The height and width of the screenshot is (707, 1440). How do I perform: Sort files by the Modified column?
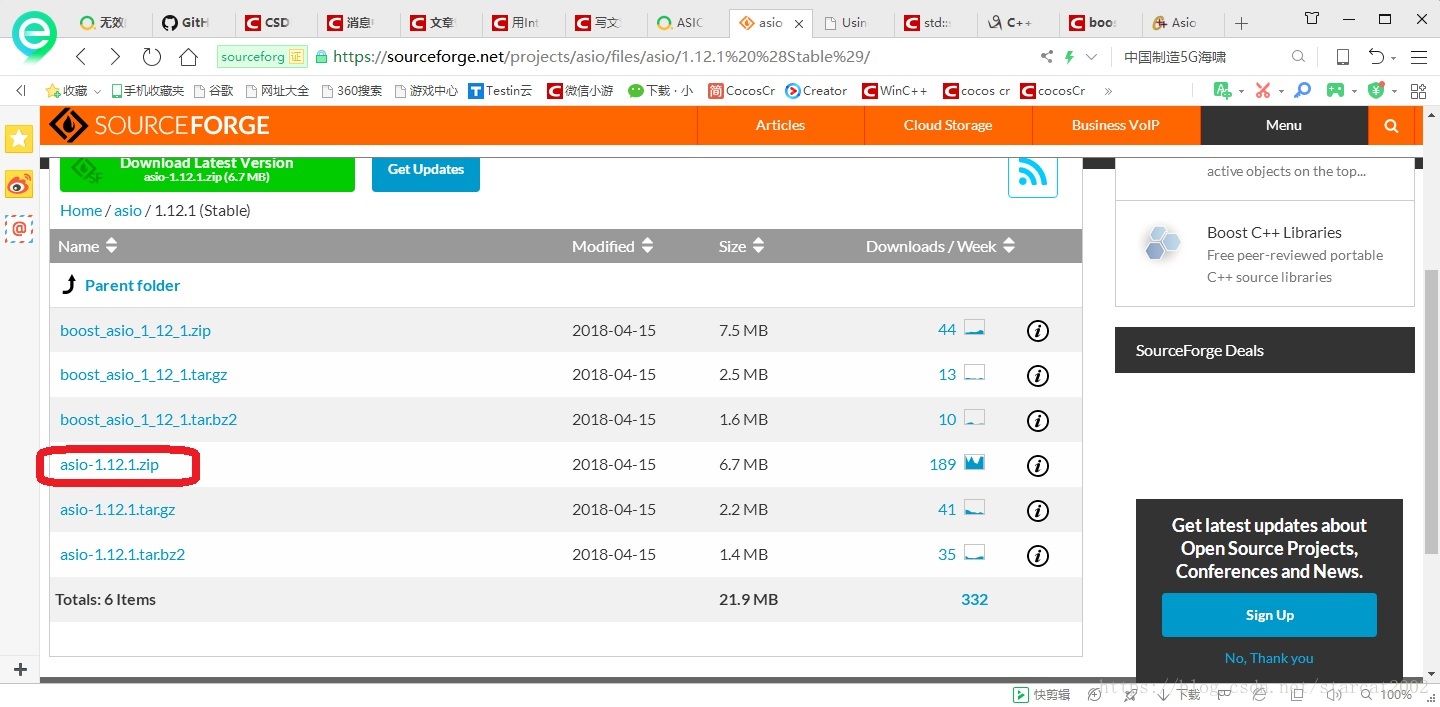[x=612, y=246]
